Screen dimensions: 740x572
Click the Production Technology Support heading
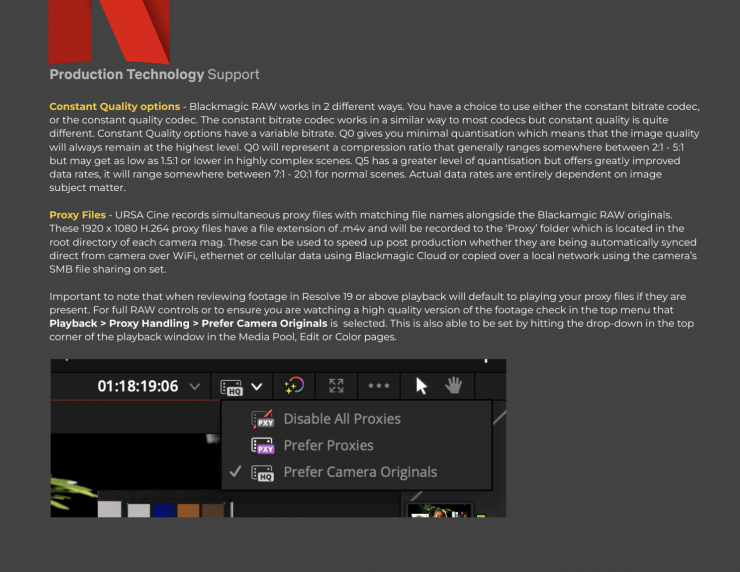coord(154,75)
